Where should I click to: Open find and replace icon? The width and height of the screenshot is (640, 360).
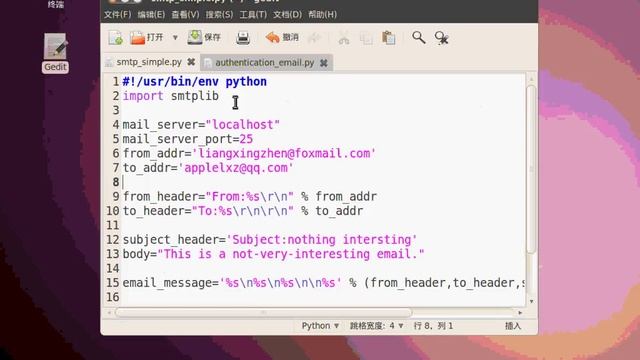click(442, 38)
